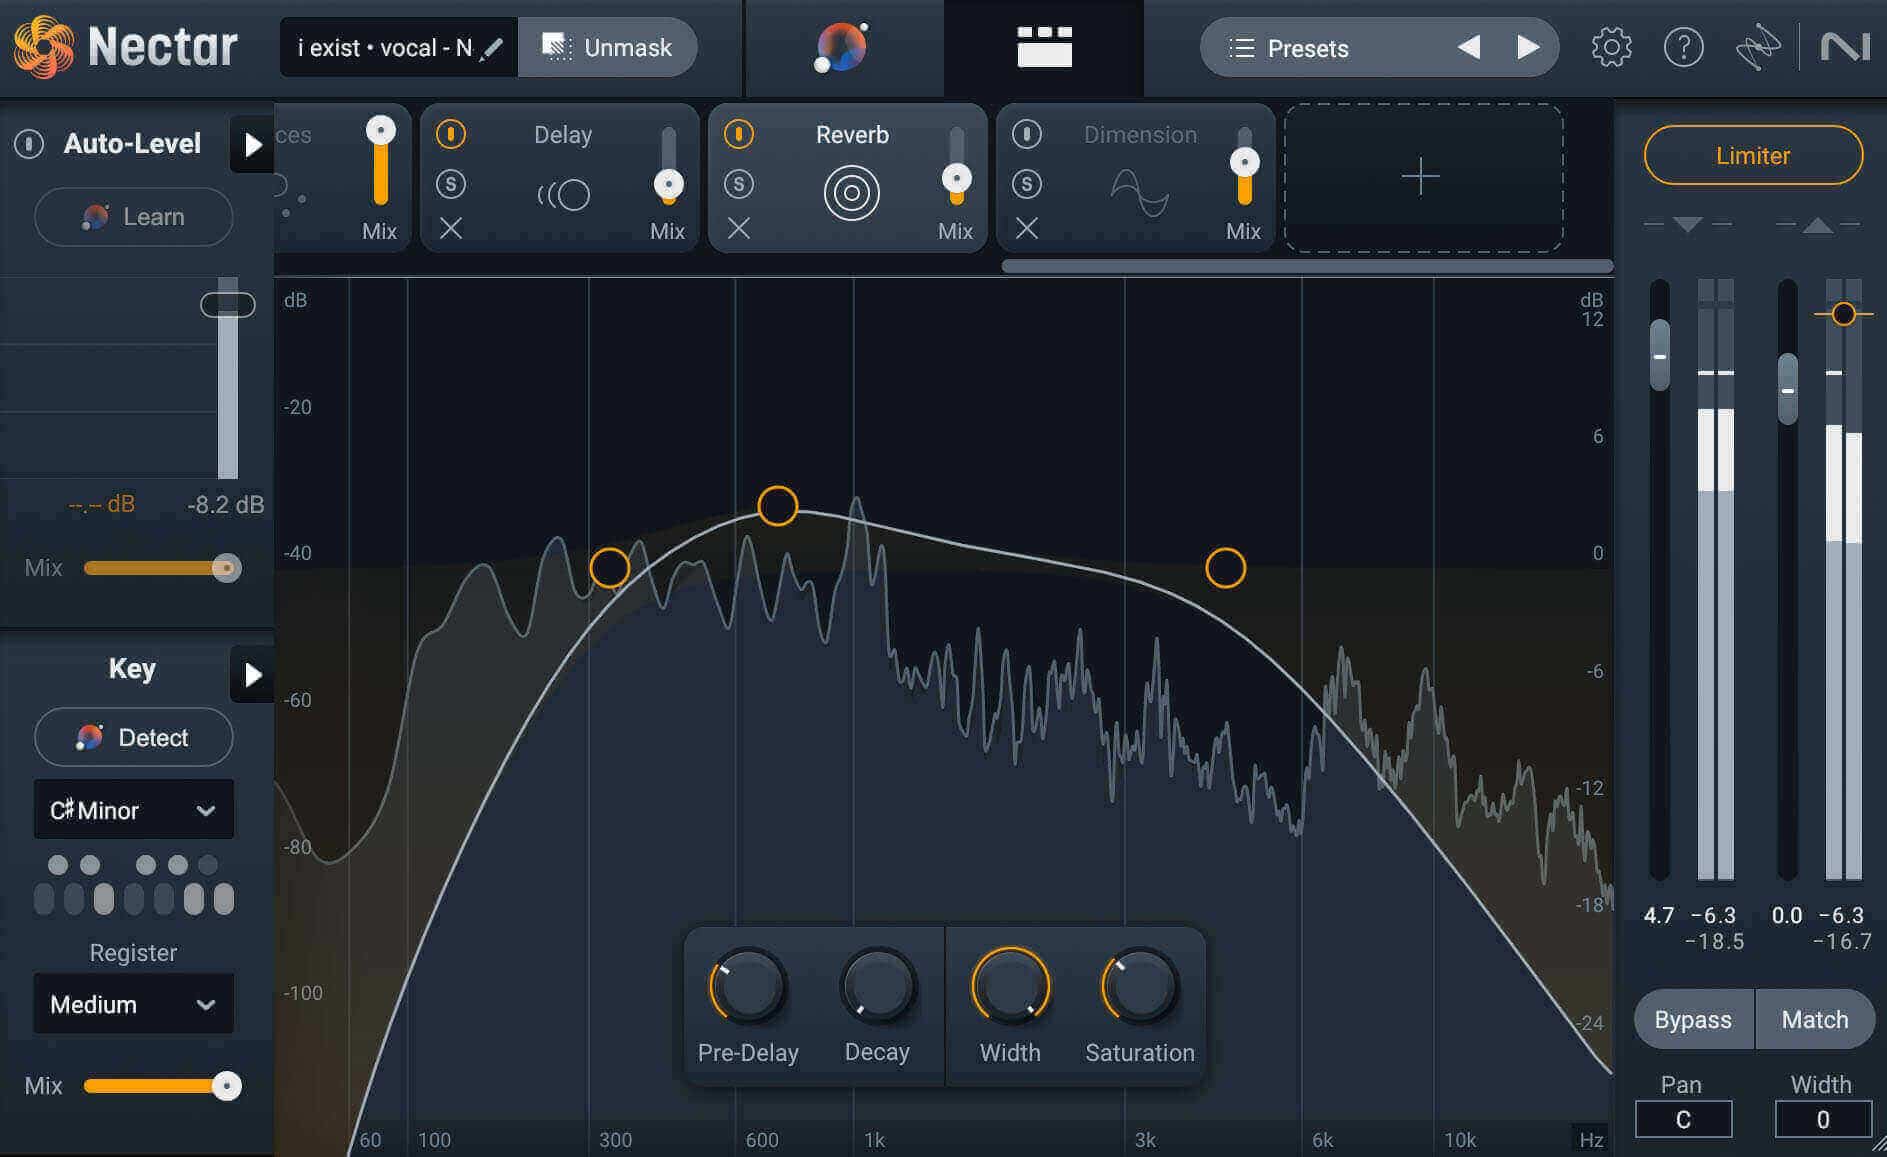Adjust the Auto-Level Mix slider
Image resolution: width=1887 pixels, height=1157 pixels.
162,568
